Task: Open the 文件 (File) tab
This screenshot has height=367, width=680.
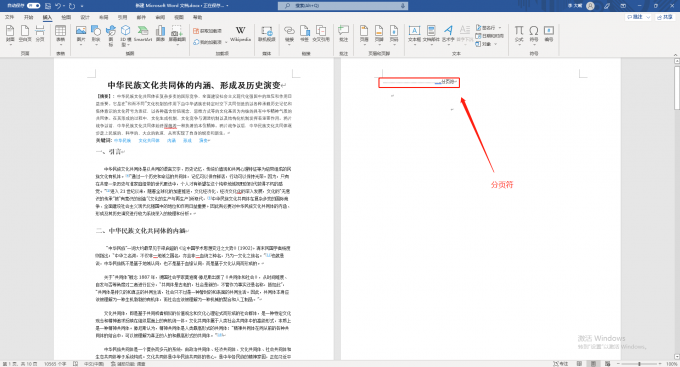Action: point(9,17)
